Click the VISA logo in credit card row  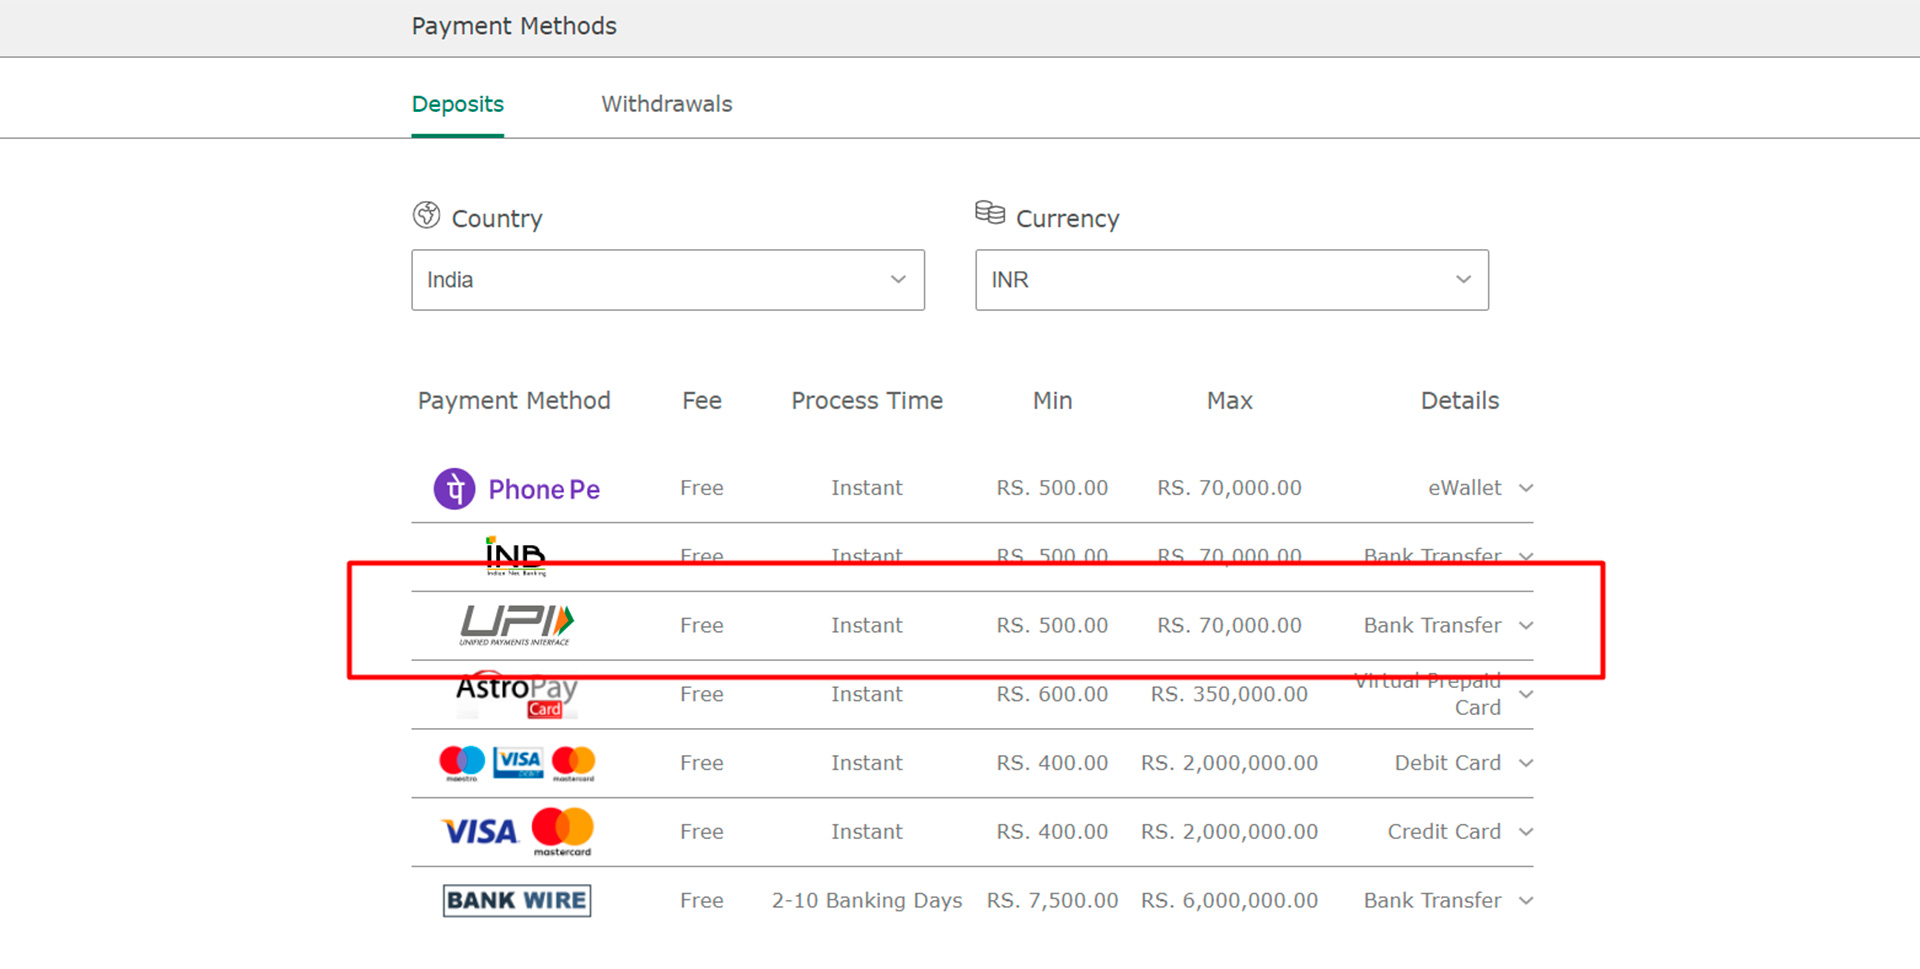(x=480, y=831)
